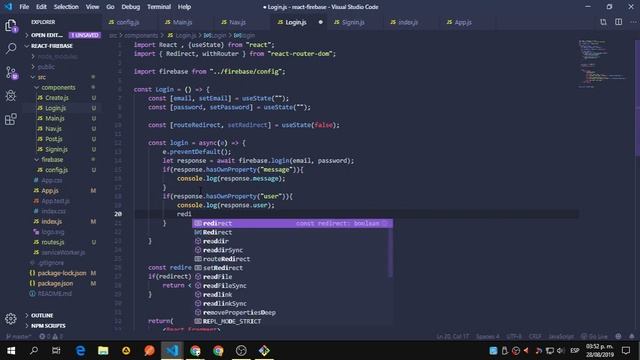Open the Source Control view
This screenshot has height=360, width=640.
pyautogui.click(x=11, y=73)
